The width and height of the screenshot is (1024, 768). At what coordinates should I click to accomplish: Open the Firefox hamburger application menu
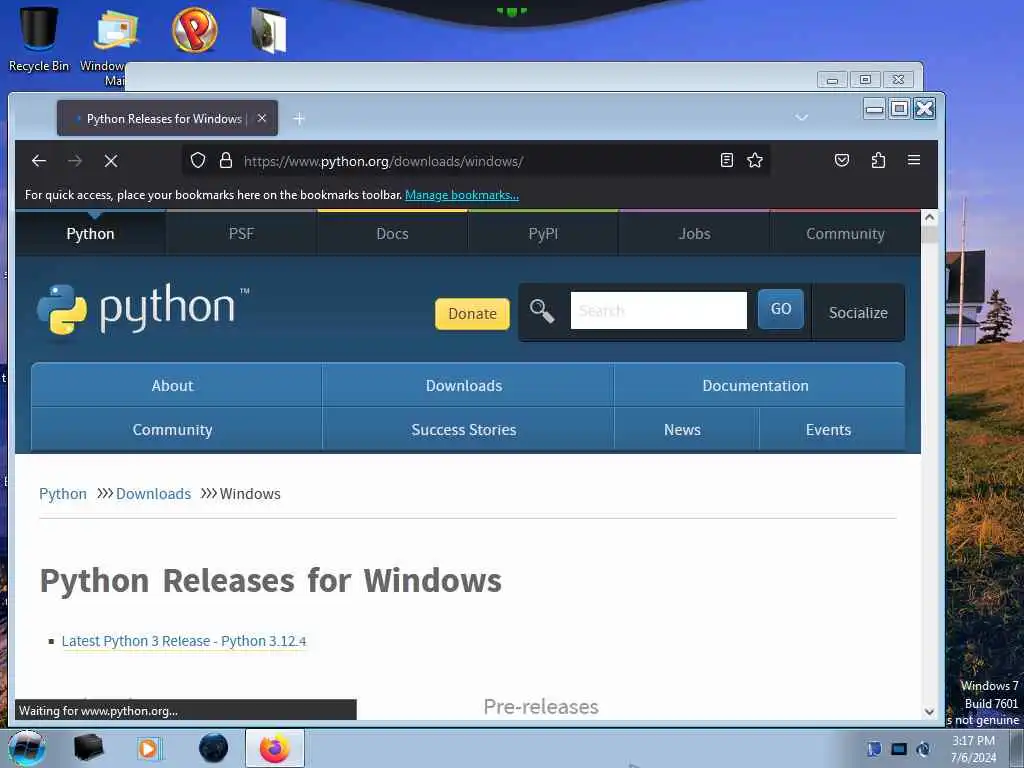point(914,160)
